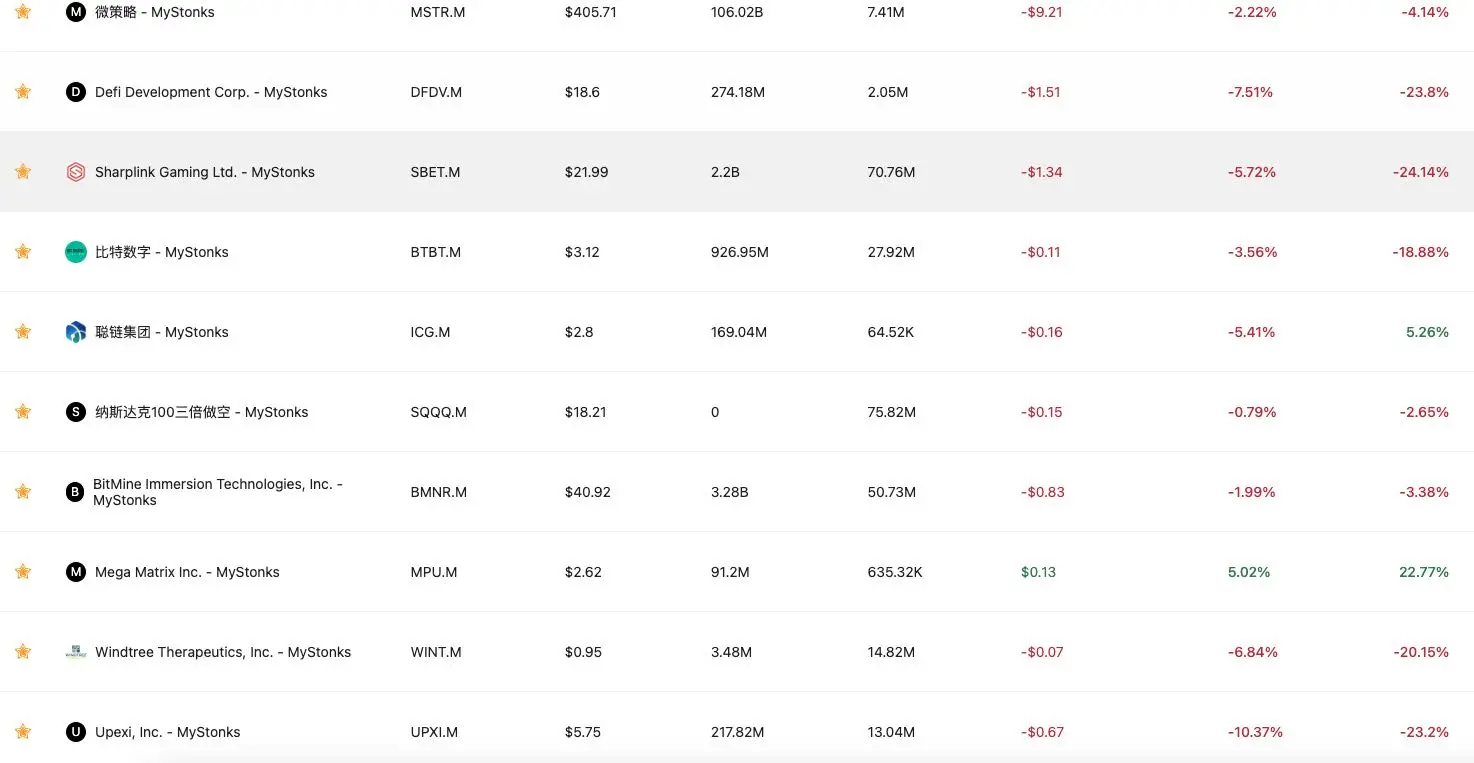The width and height of the screenshot is (1474, 763).
Task: Click the Mega Matrix M logo icon
Action: (76, 572)
